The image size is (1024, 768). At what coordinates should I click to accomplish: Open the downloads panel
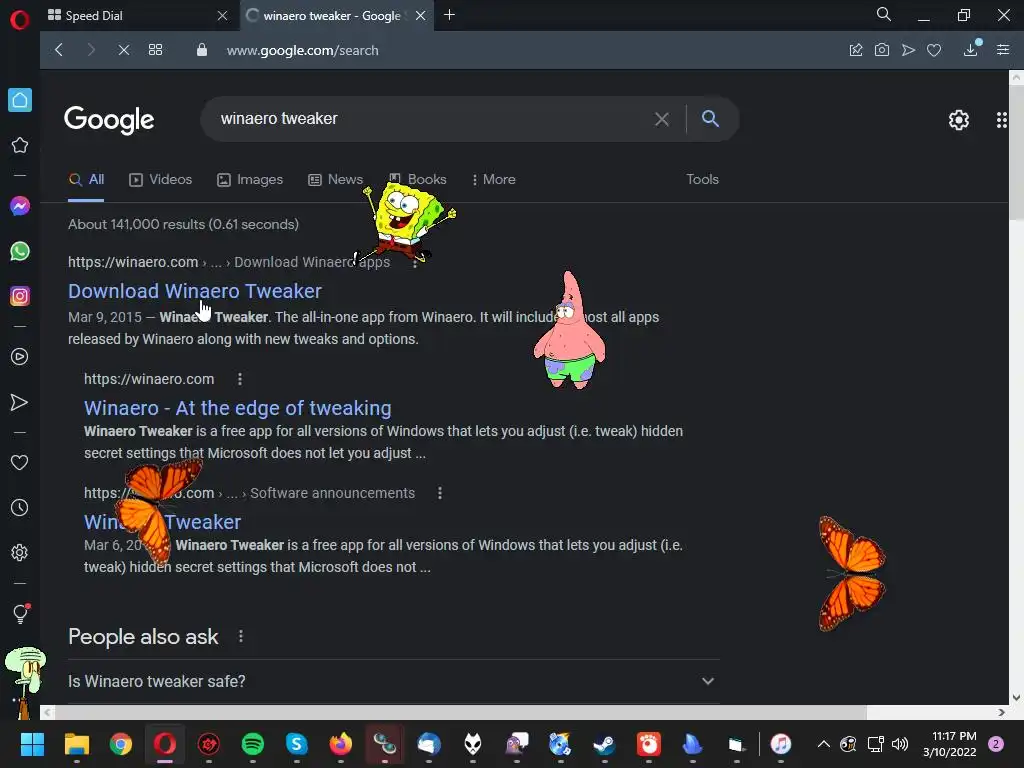click(971, 49)
